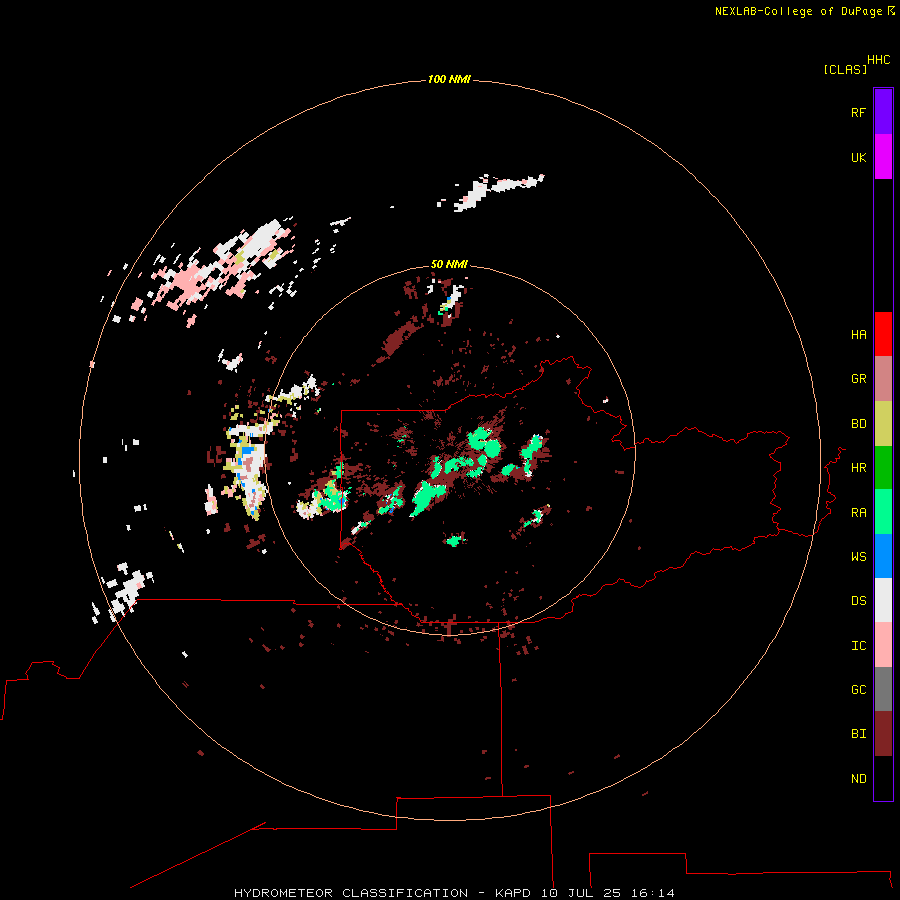This screenshot has width=900, height=900.
Task: Click the KAPD radar site identifier
Action: 513,893
